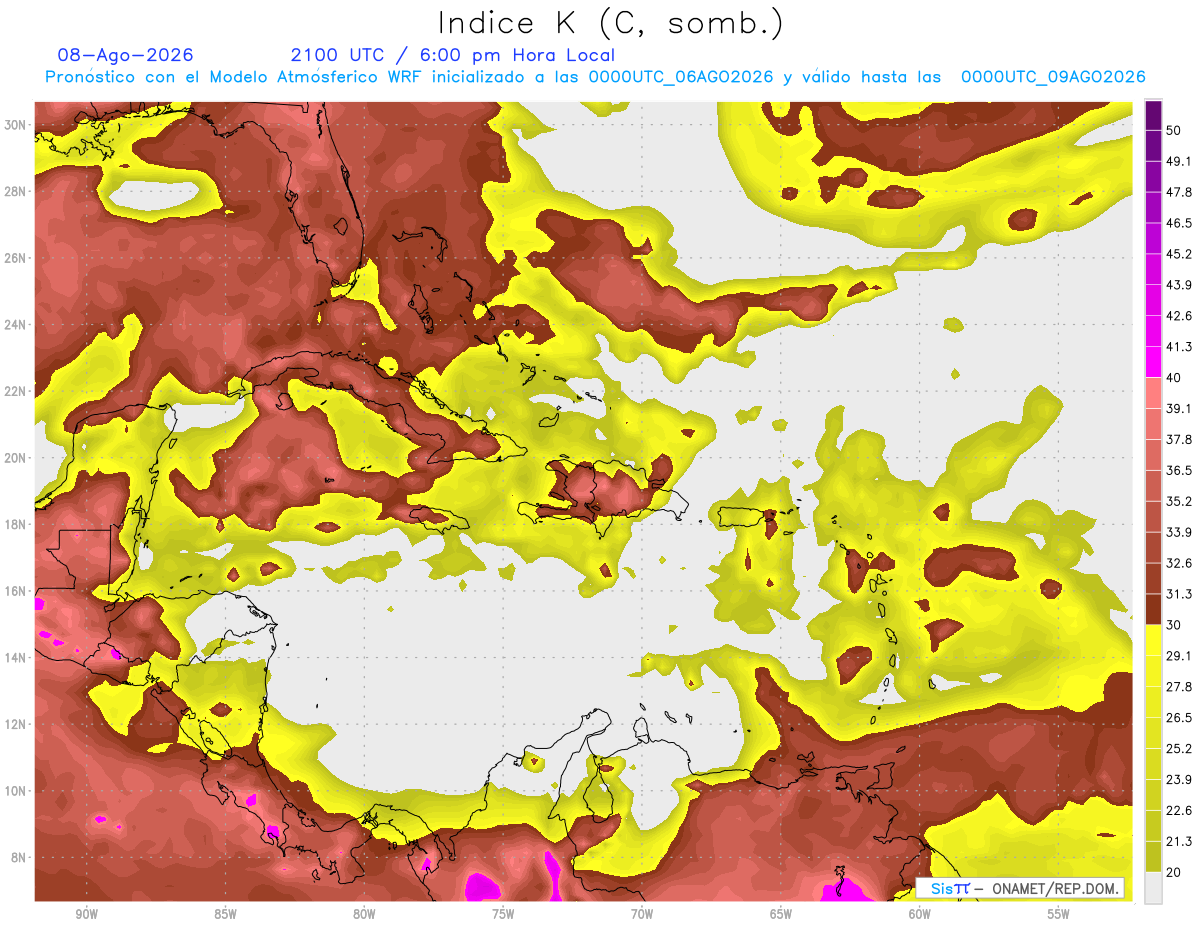
Task: Click the latitude axis label "14N"
Action: (x=16, y=658)
